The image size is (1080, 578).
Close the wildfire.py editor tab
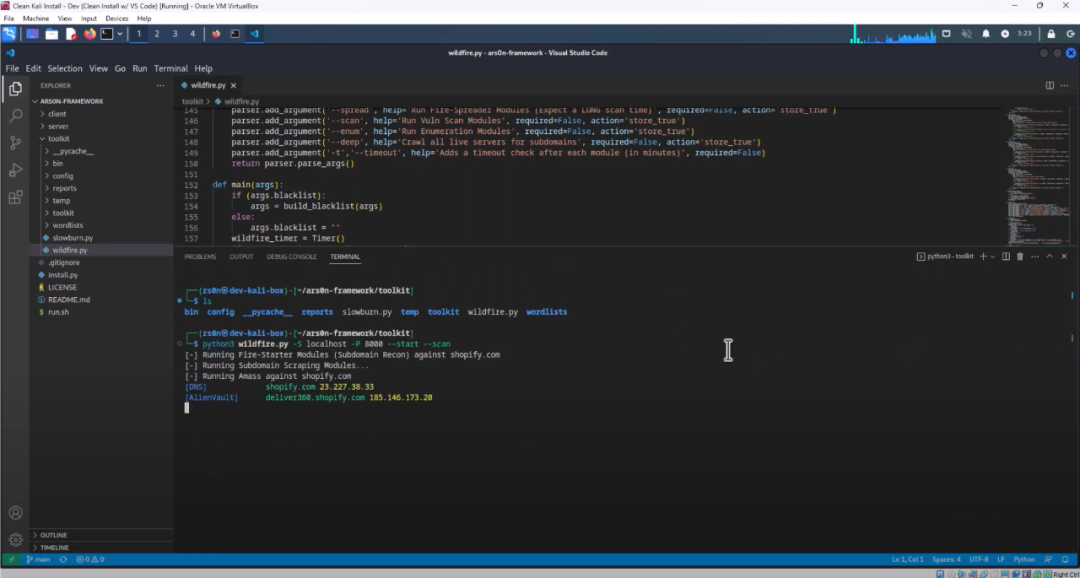pyautogui.click(x=233, y=85)
